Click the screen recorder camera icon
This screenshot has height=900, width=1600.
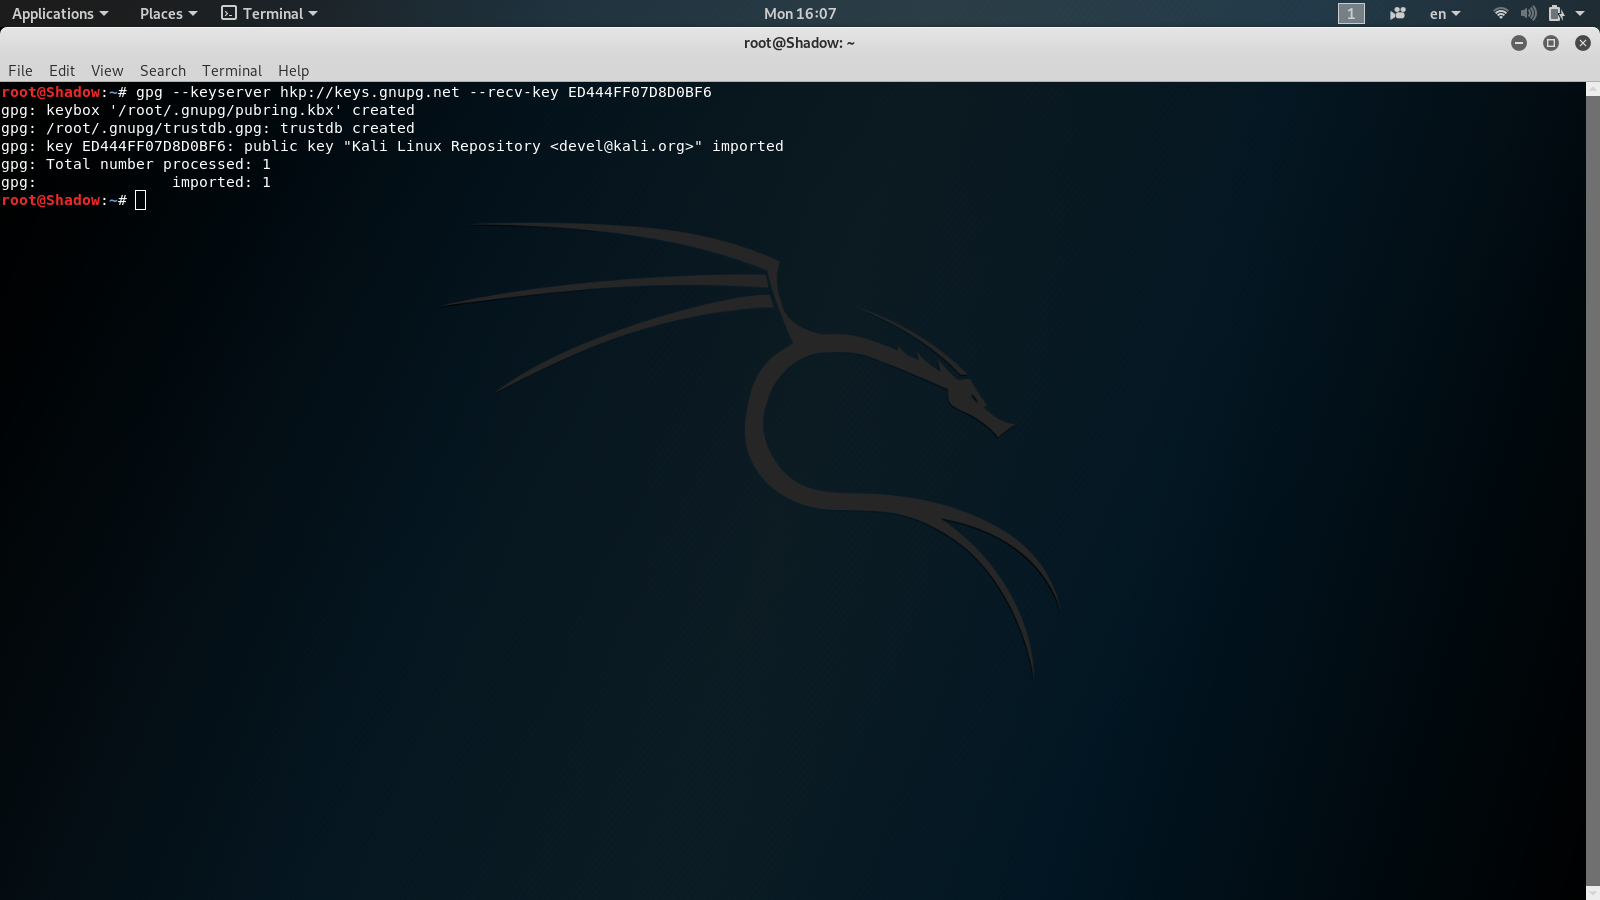(x=1398, y=13)
